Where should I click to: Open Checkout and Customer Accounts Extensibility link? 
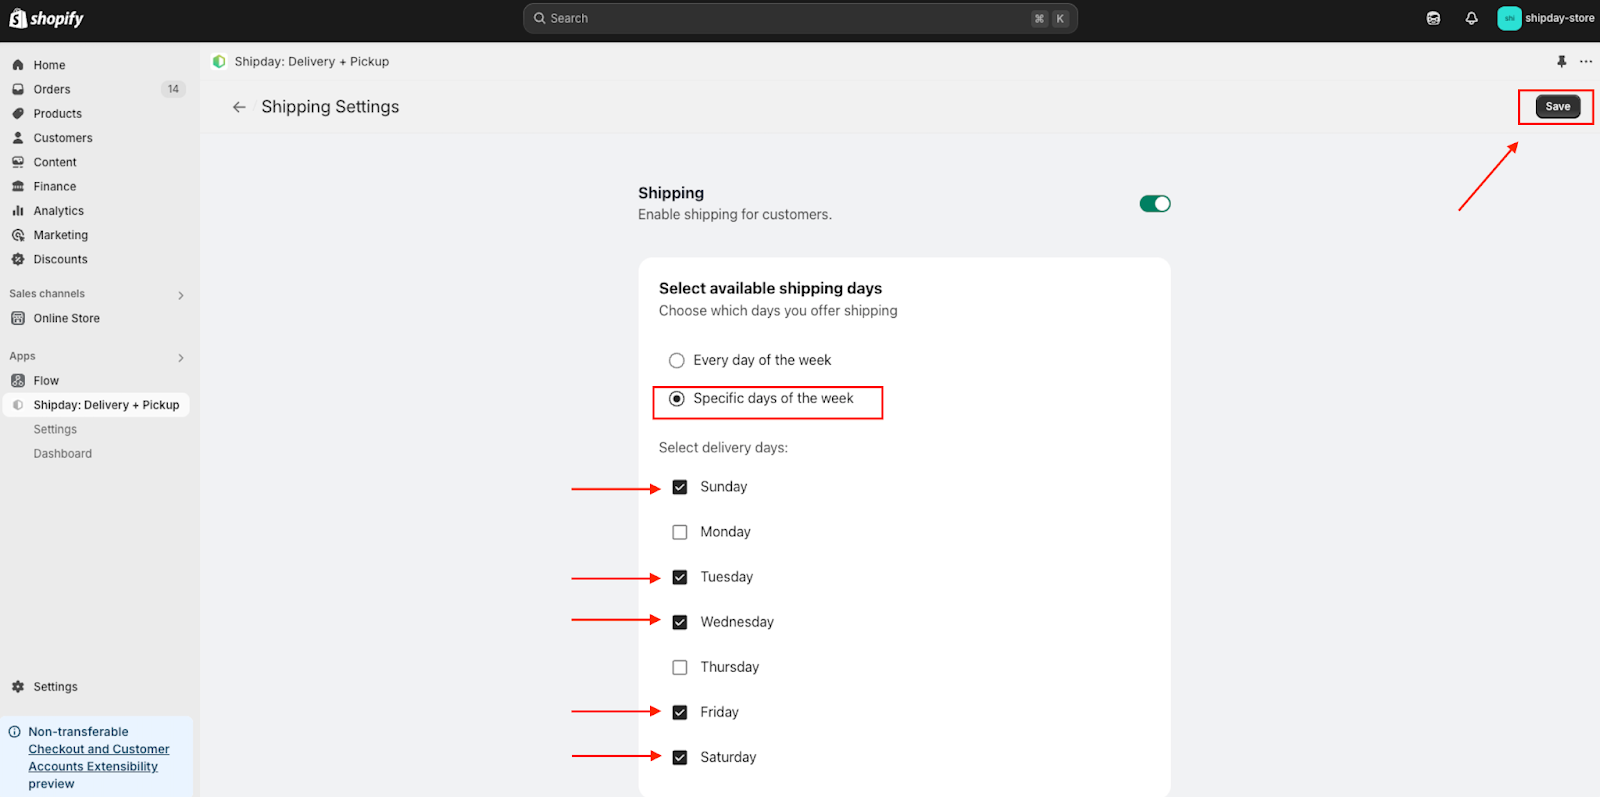(99, 758)
